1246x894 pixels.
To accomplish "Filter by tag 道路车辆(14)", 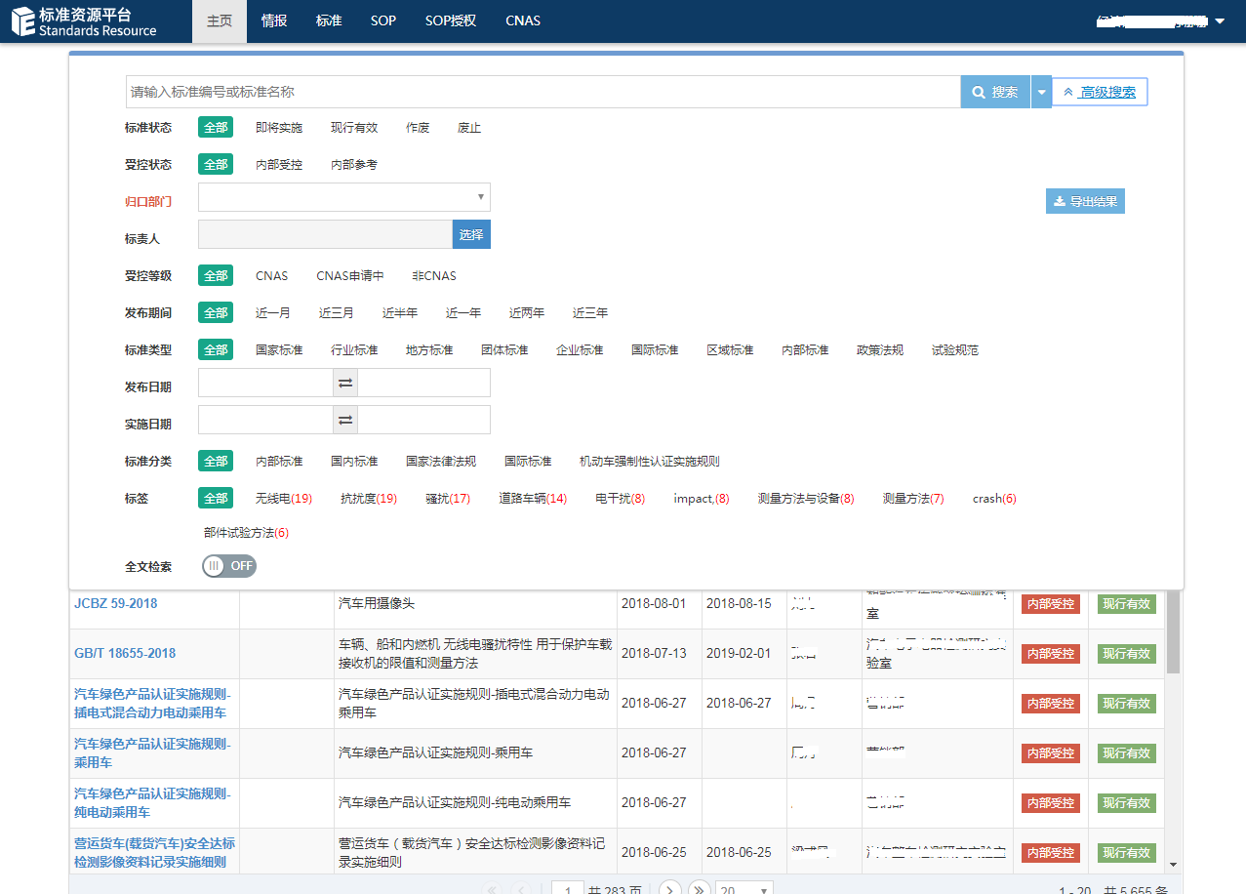I will click(x=533, y=498).
